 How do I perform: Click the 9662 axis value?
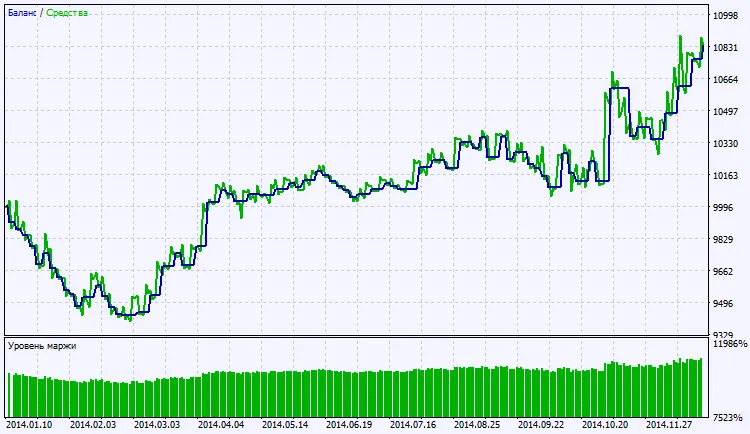pyautogui.click(x=724, y=272)
